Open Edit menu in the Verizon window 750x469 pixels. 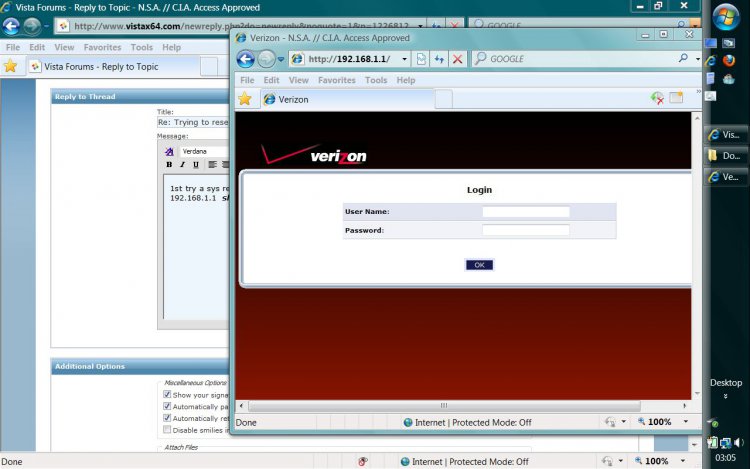271,80
